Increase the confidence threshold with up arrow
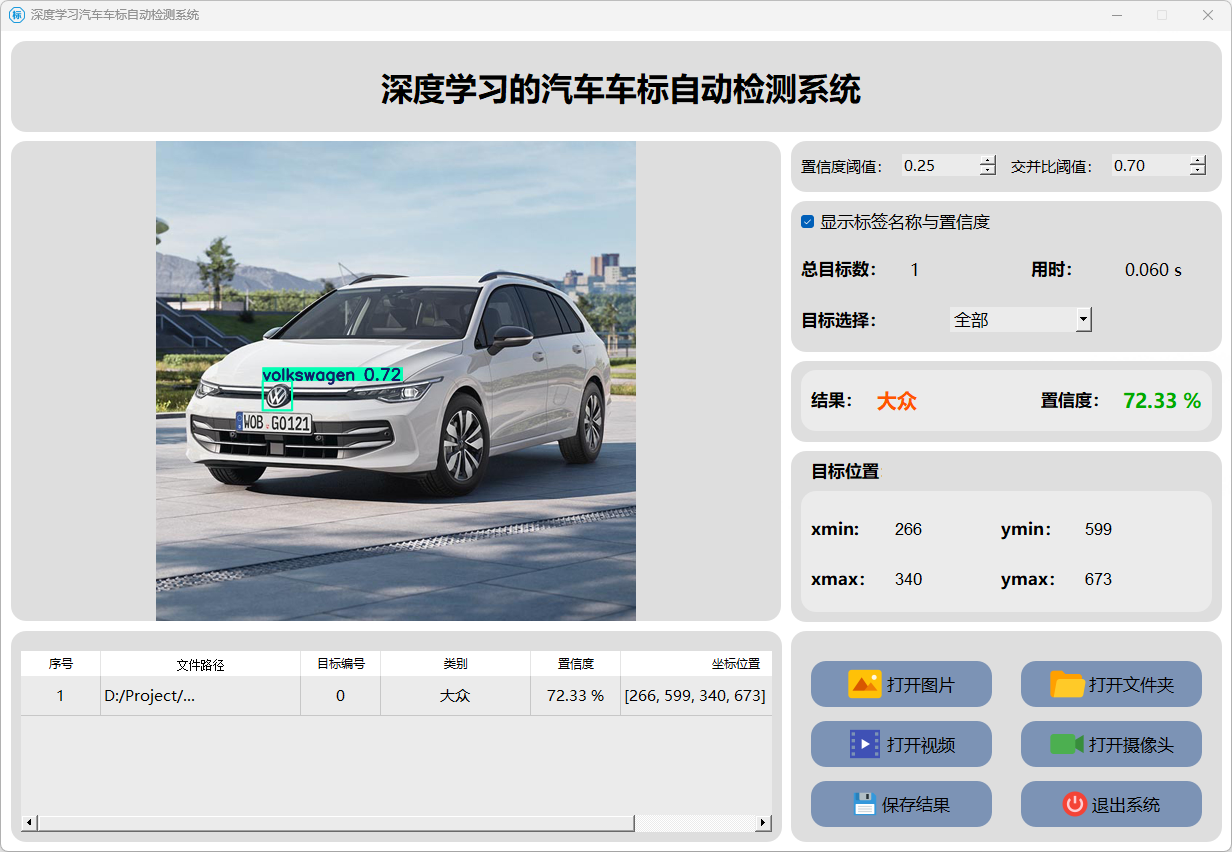The height and width of the screenshot is (852, 1232). [988, 161]
